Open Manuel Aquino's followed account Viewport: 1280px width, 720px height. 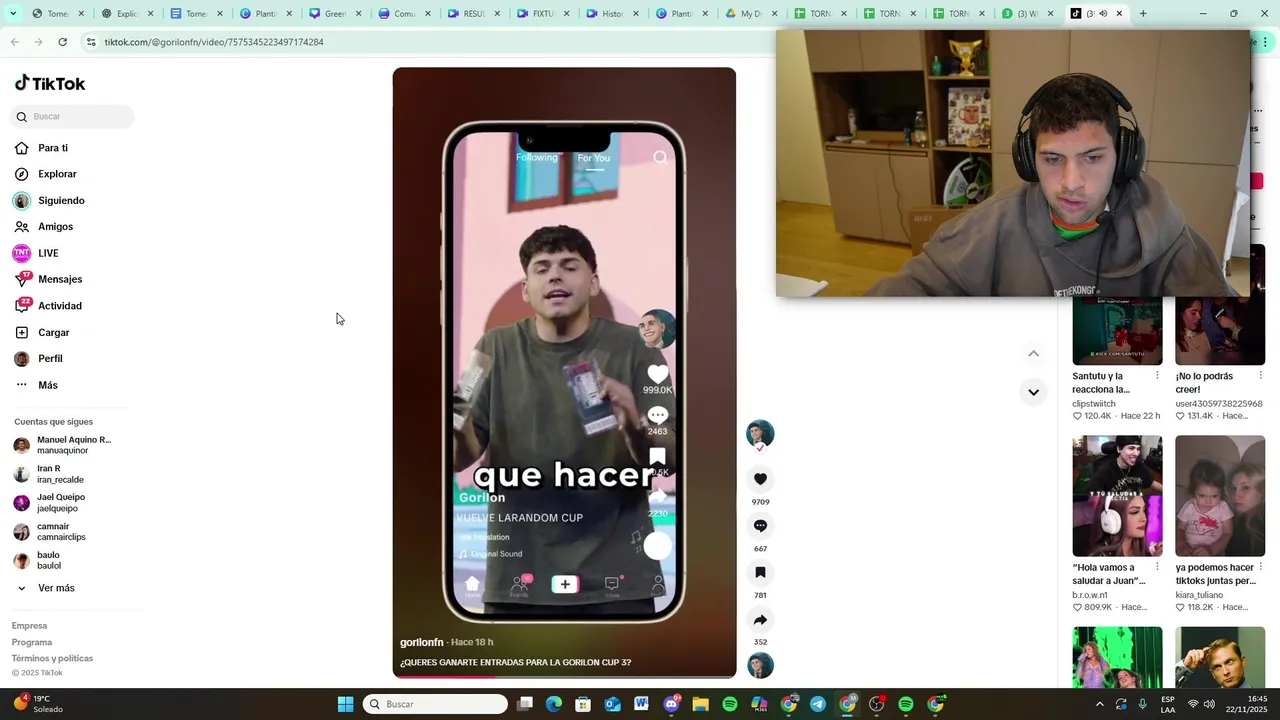coord(62,445)
